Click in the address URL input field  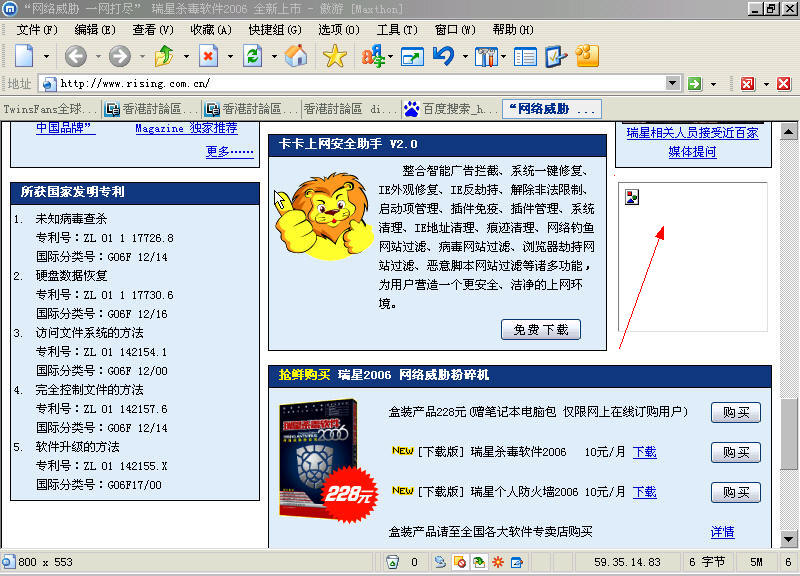point(361,83)
